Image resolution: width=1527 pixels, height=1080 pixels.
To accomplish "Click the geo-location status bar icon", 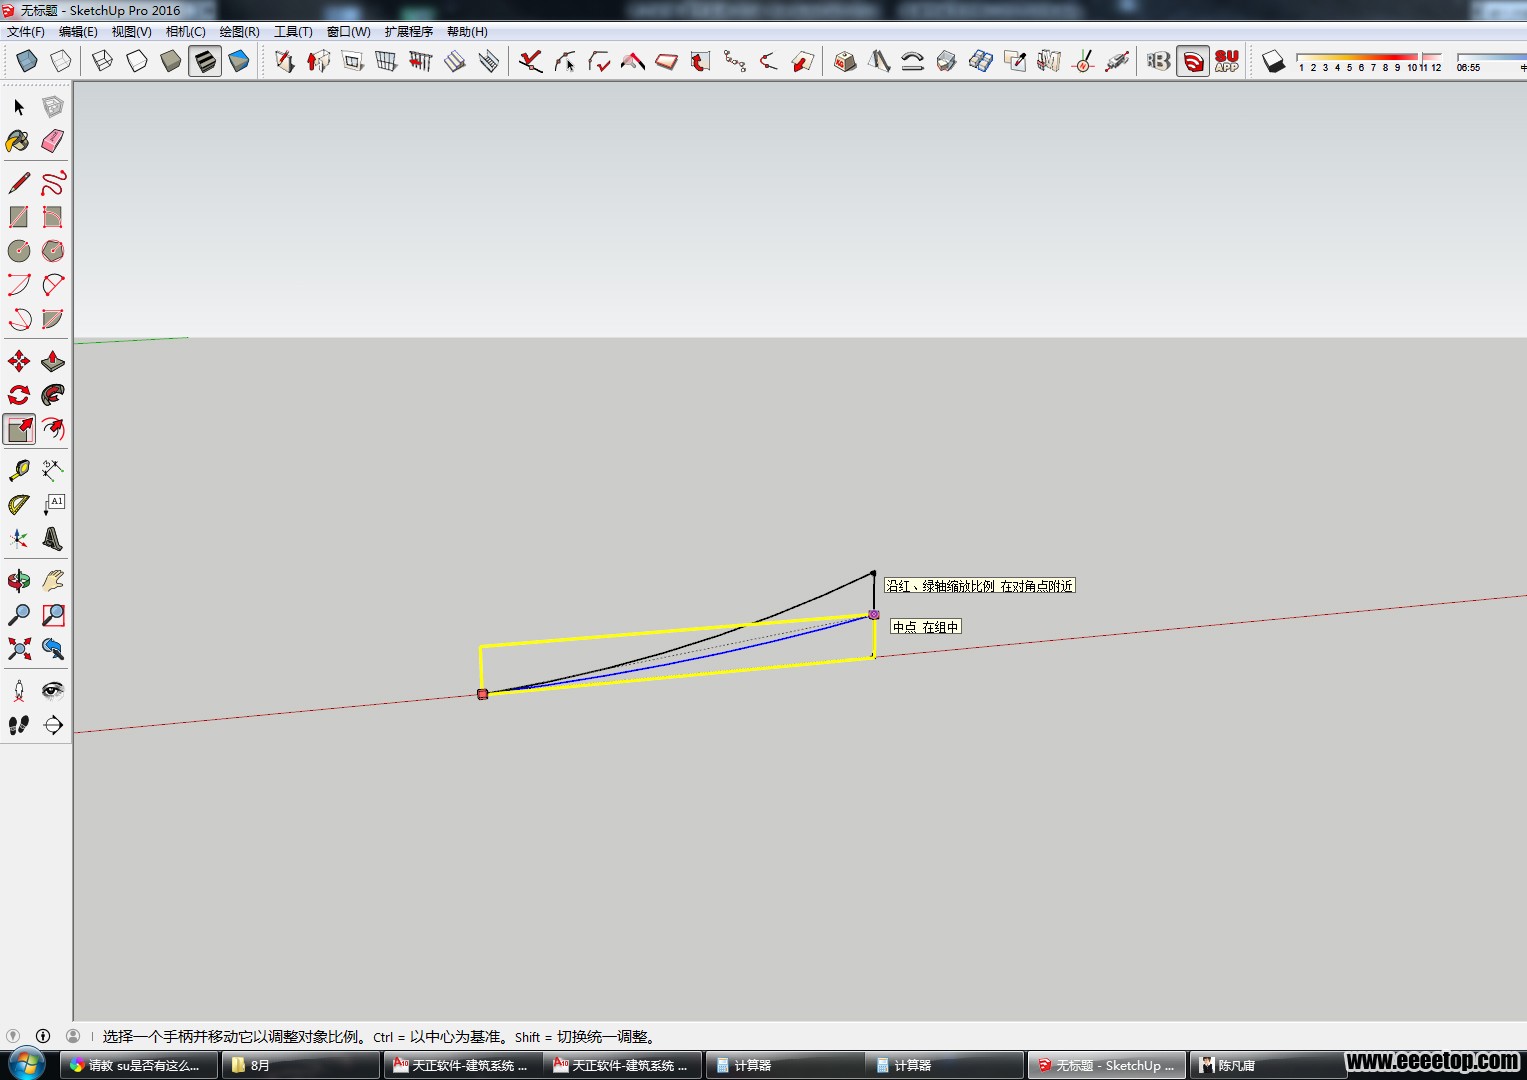I will click(x=13, y=1036).
